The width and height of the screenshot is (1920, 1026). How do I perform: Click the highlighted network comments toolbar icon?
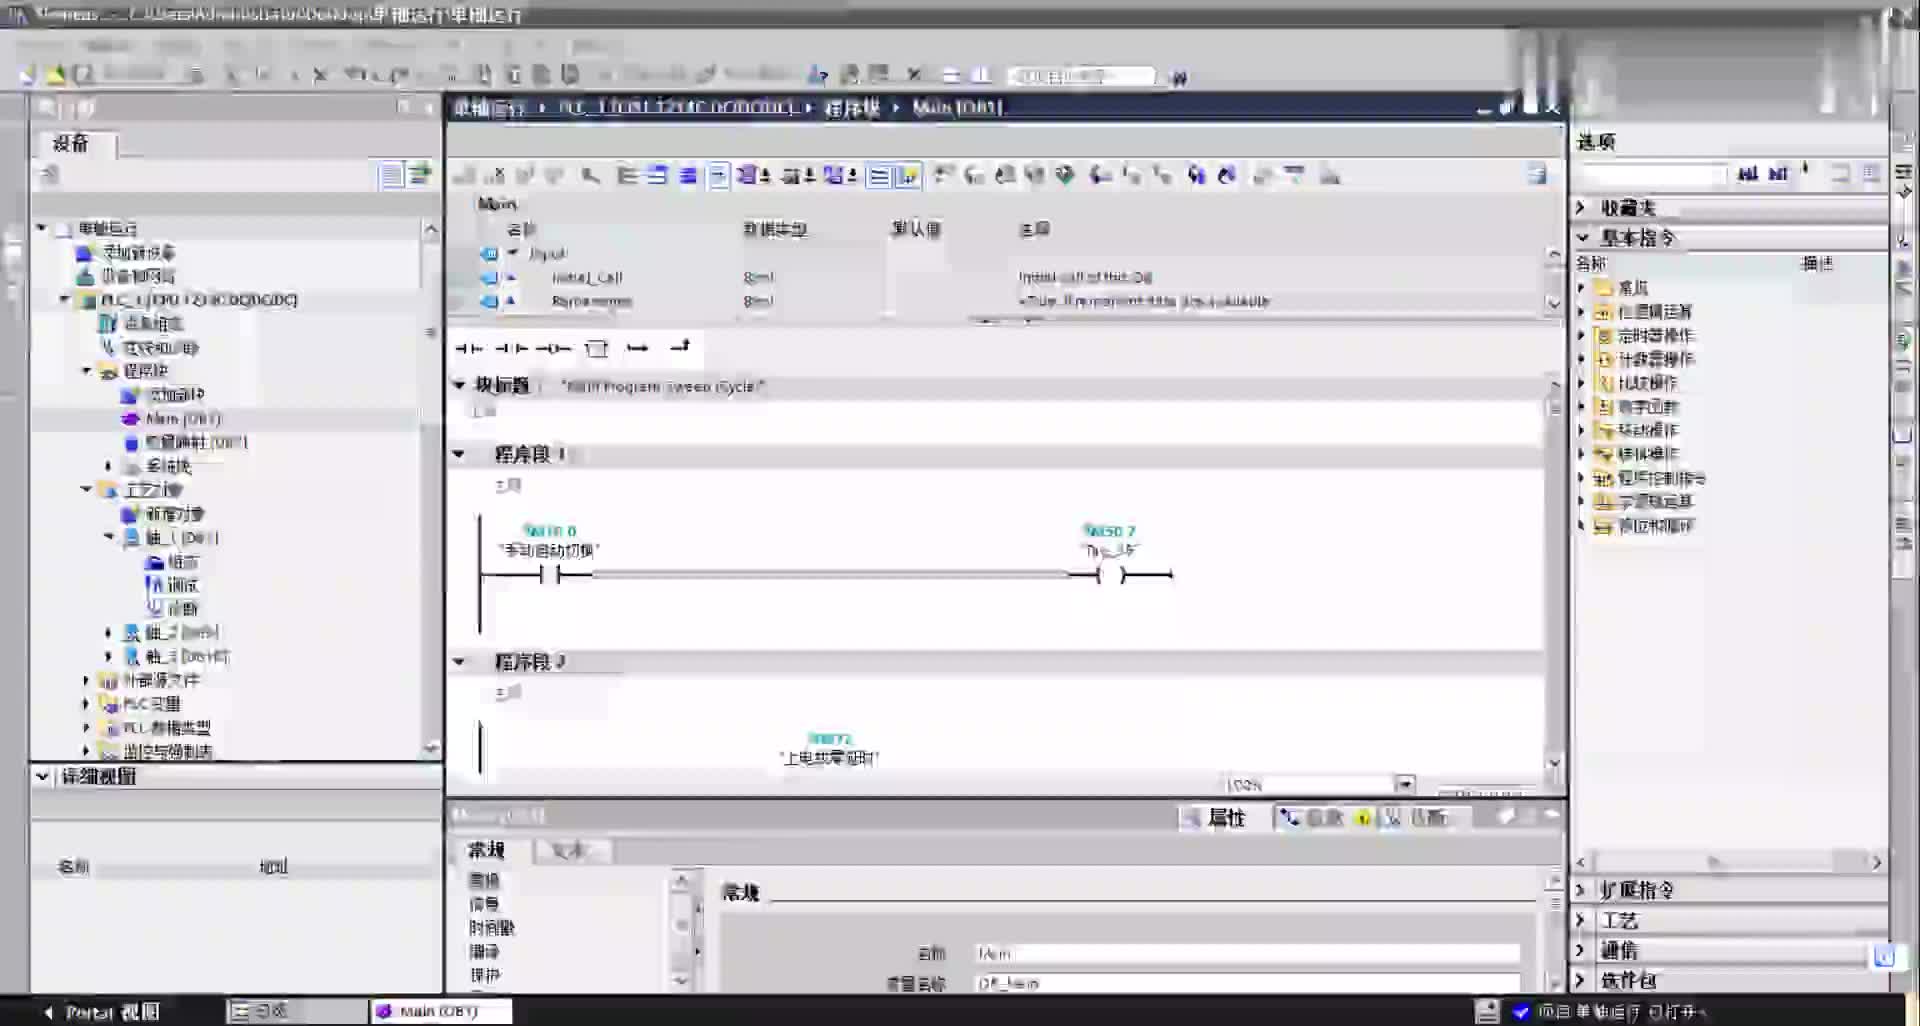pos(879,176)
